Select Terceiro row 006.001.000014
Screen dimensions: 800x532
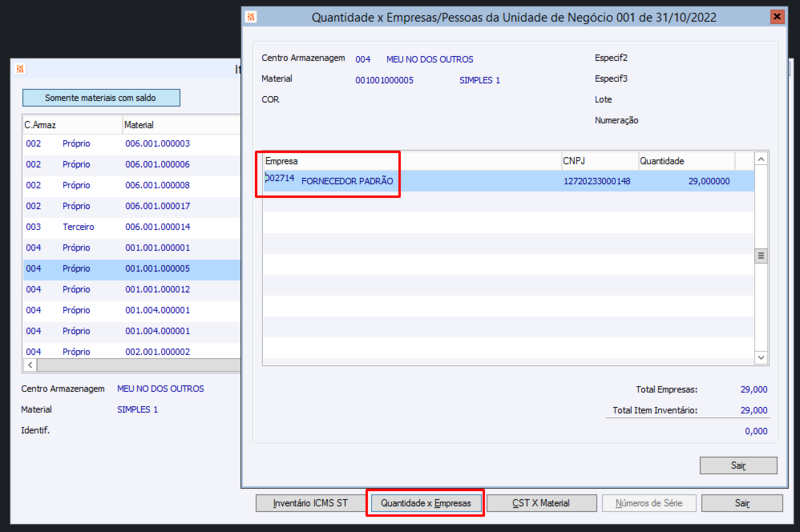click(132, 227)
